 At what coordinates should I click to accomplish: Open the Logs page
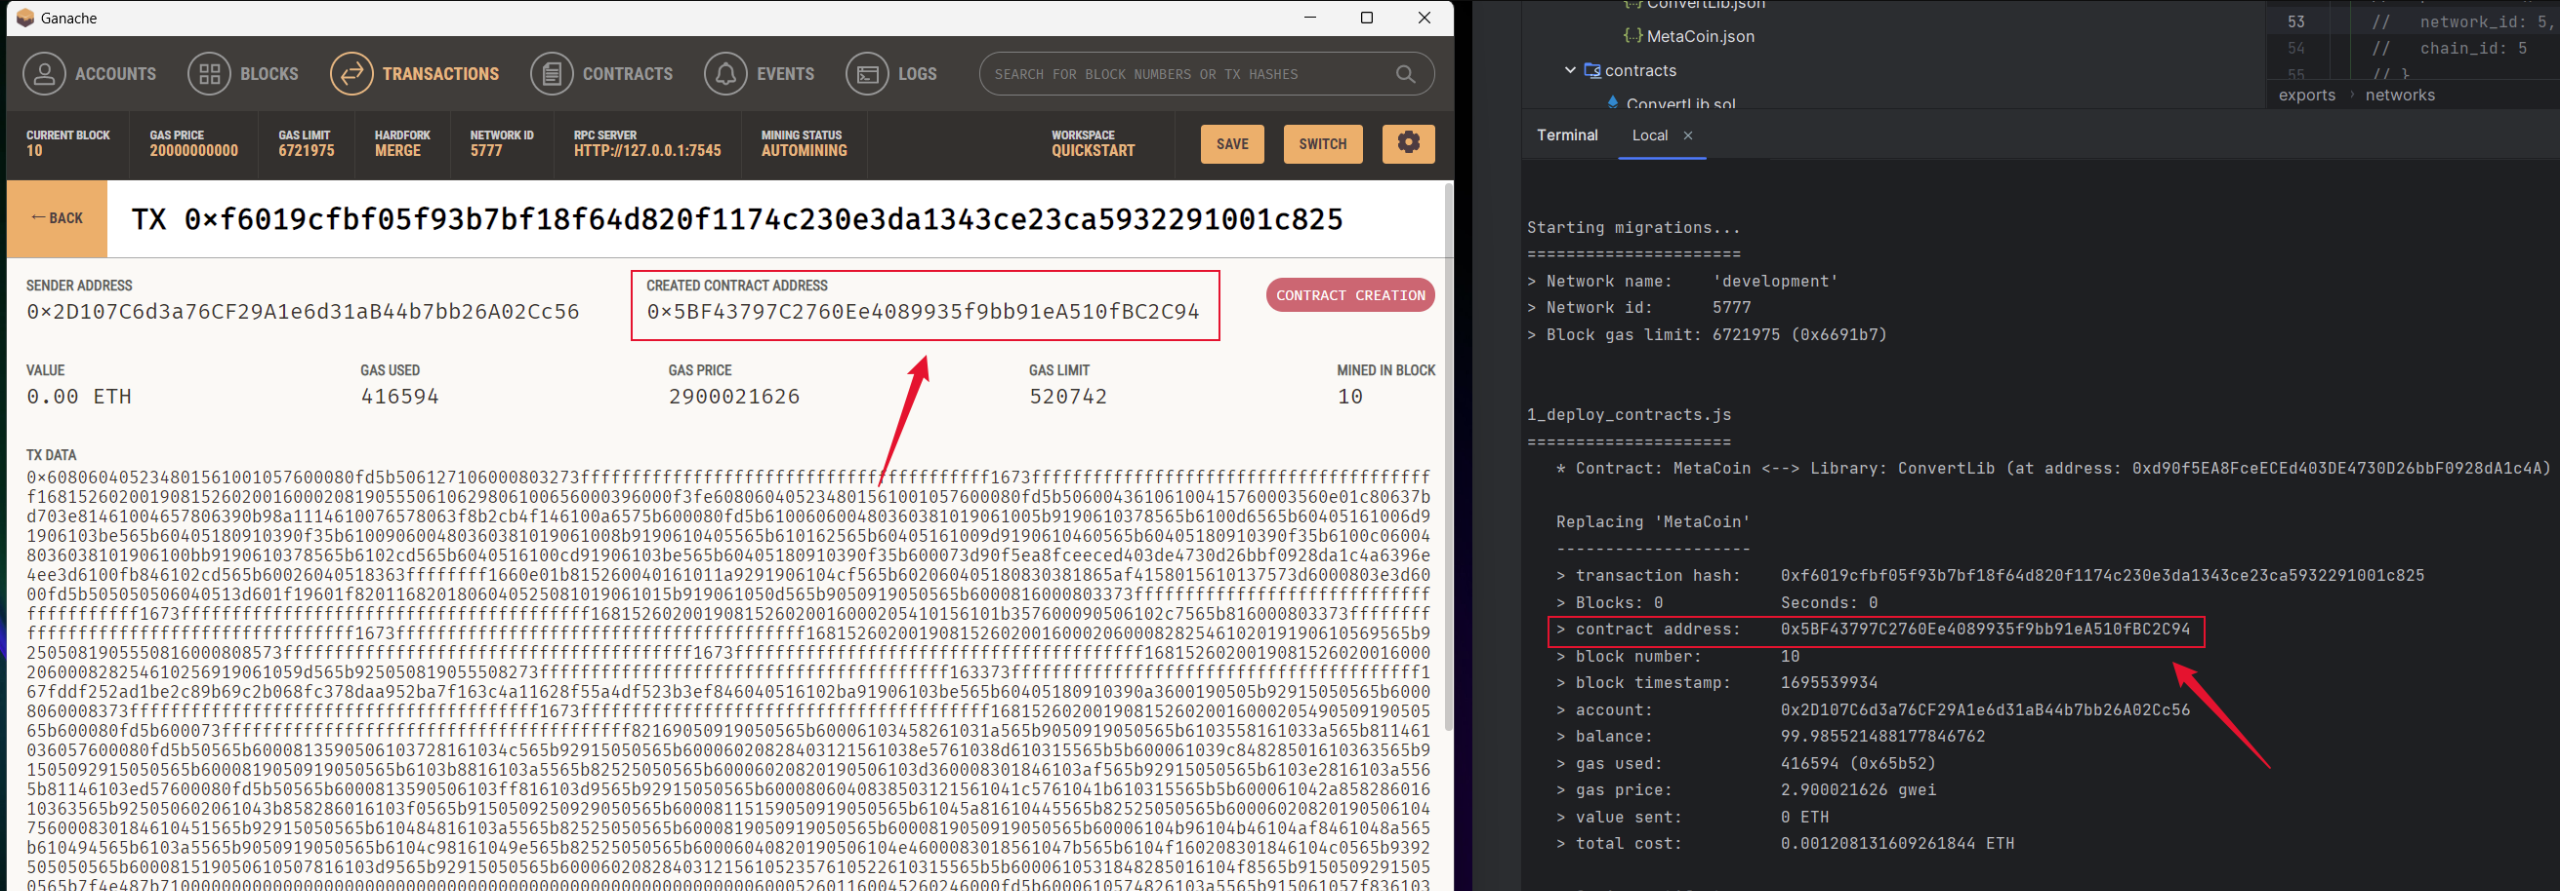click(892, 74)
